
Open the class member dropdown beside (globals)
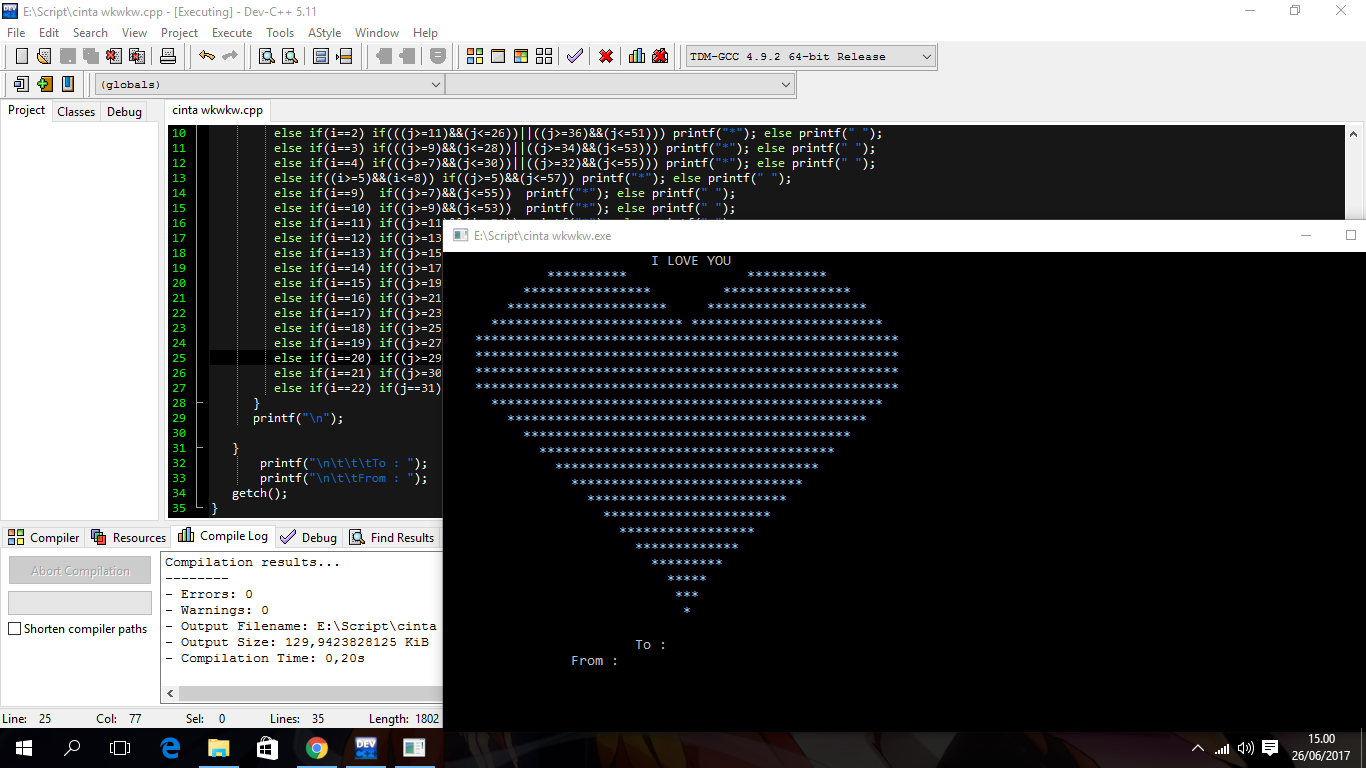pos(787,84)
